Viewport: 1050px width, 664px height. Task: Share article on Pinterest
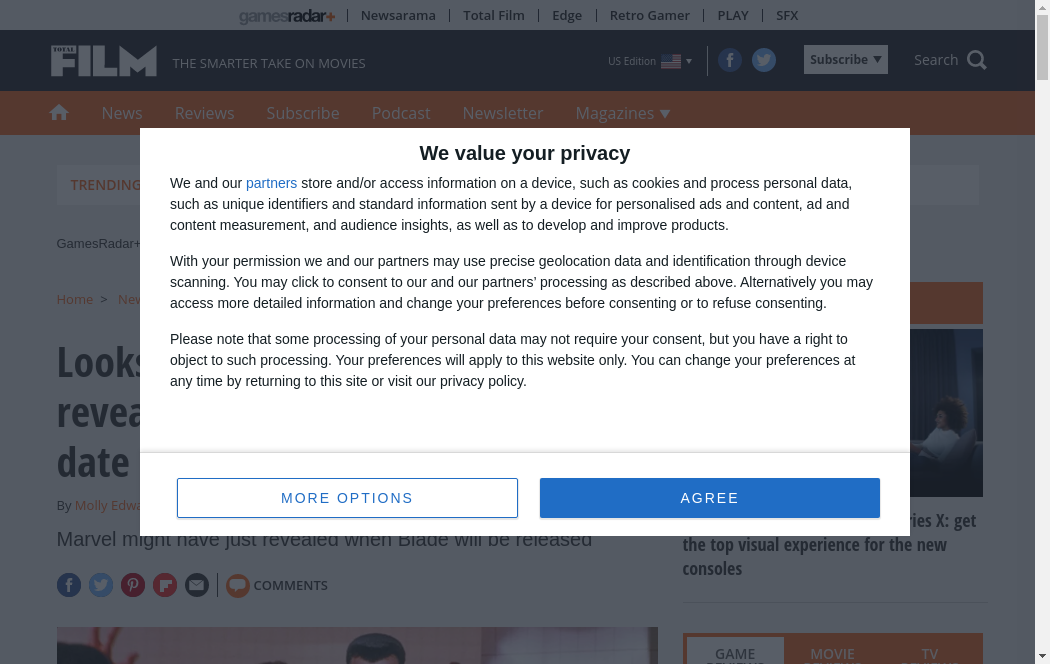coord(133,585)
